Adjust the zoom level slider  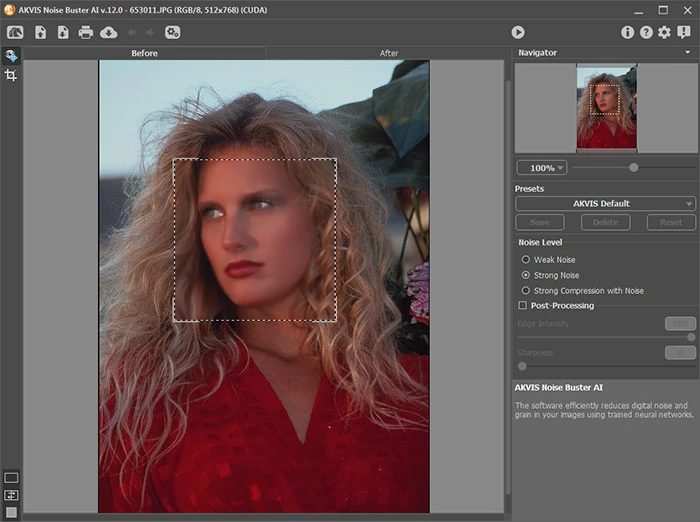pos(633,167)
